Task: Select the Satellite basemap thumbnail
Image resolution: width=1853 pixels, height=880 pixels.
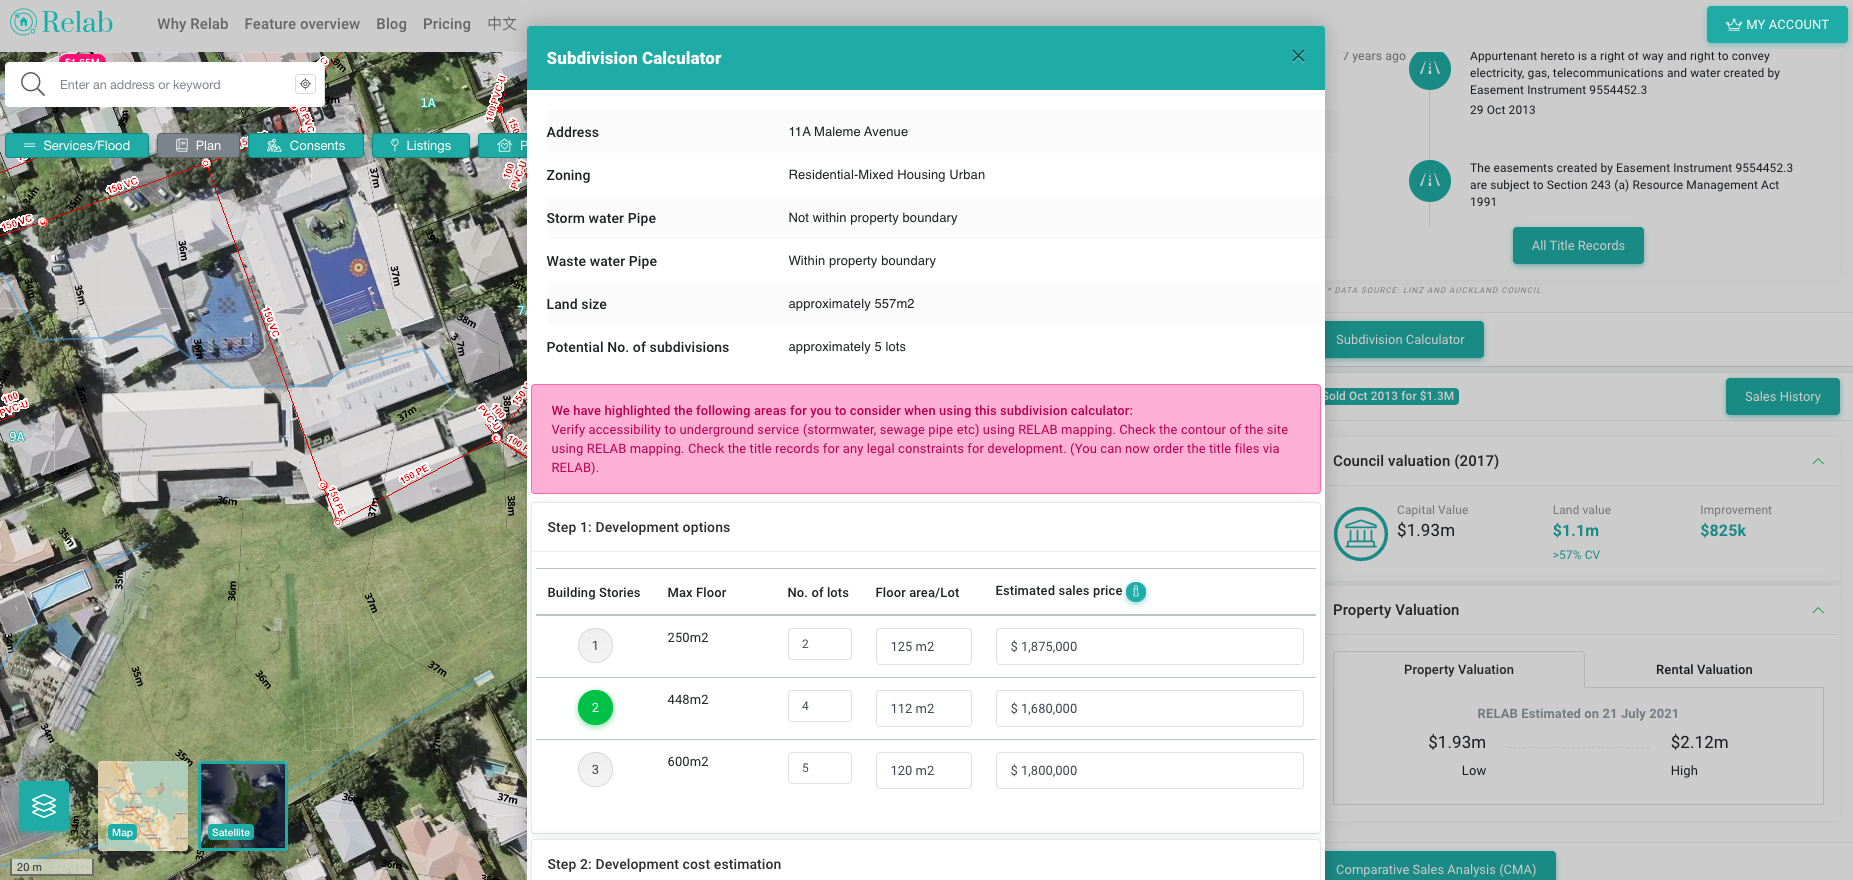Action: (x=243, y=806)
